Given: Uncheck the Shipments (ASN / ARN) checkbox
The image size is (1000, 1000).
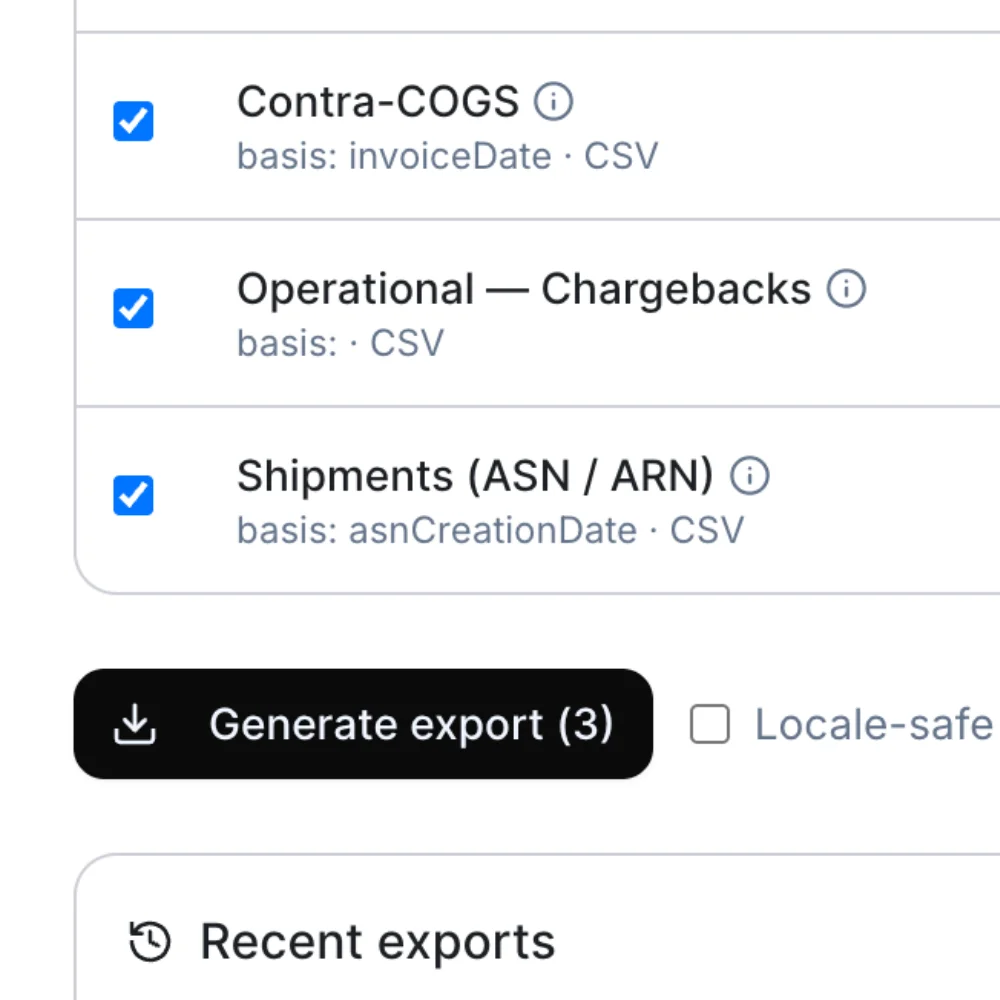Looking at the screenshot, I should coord(133,495).
